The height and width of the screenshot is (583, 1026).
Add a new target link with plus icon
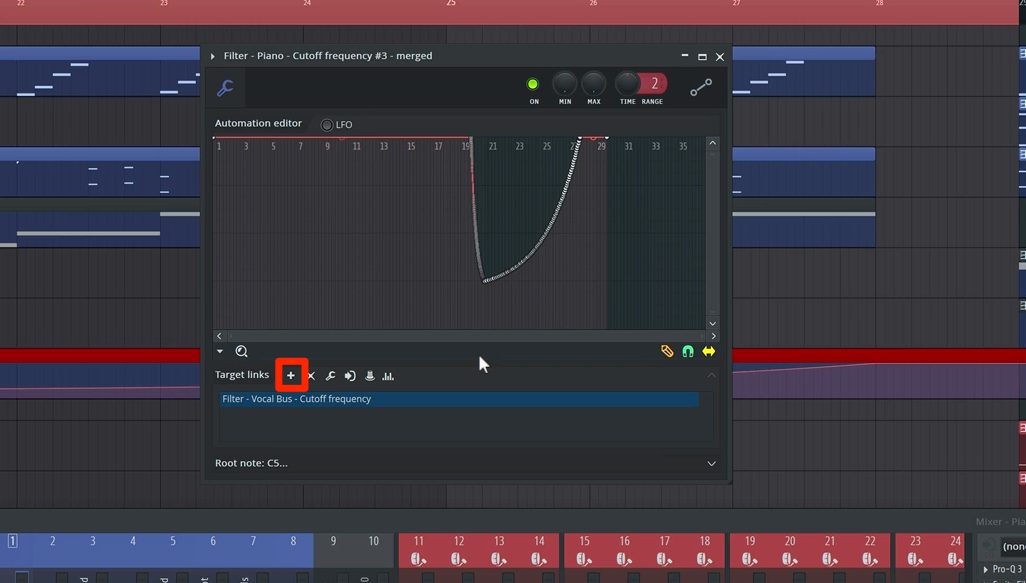click(291, 376)
